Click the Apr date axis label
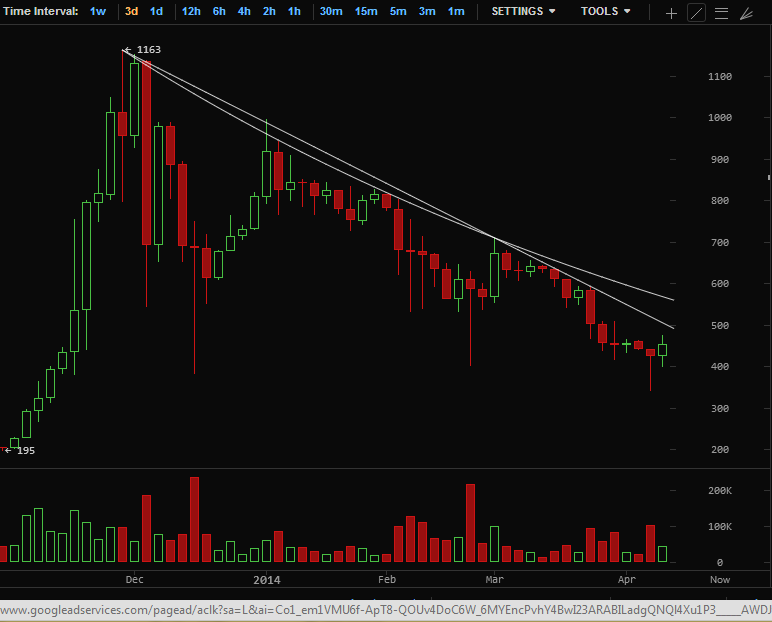Image resolution: width=772 pixels, height=622 pixels. (x=627, y=580)
